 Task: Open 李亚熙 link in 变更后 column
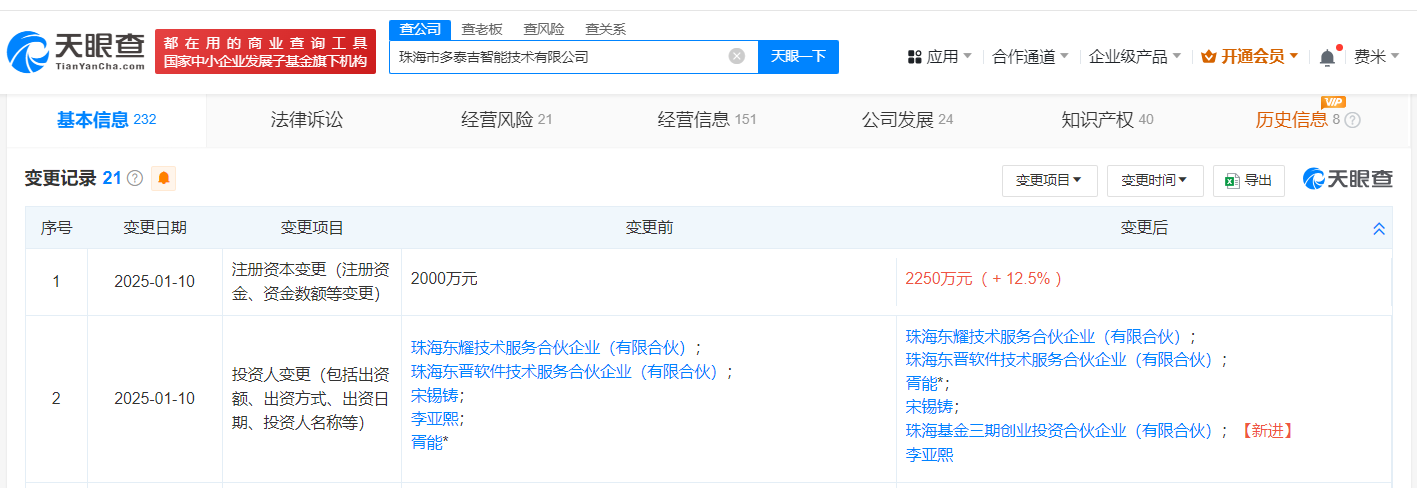(930, 455)
